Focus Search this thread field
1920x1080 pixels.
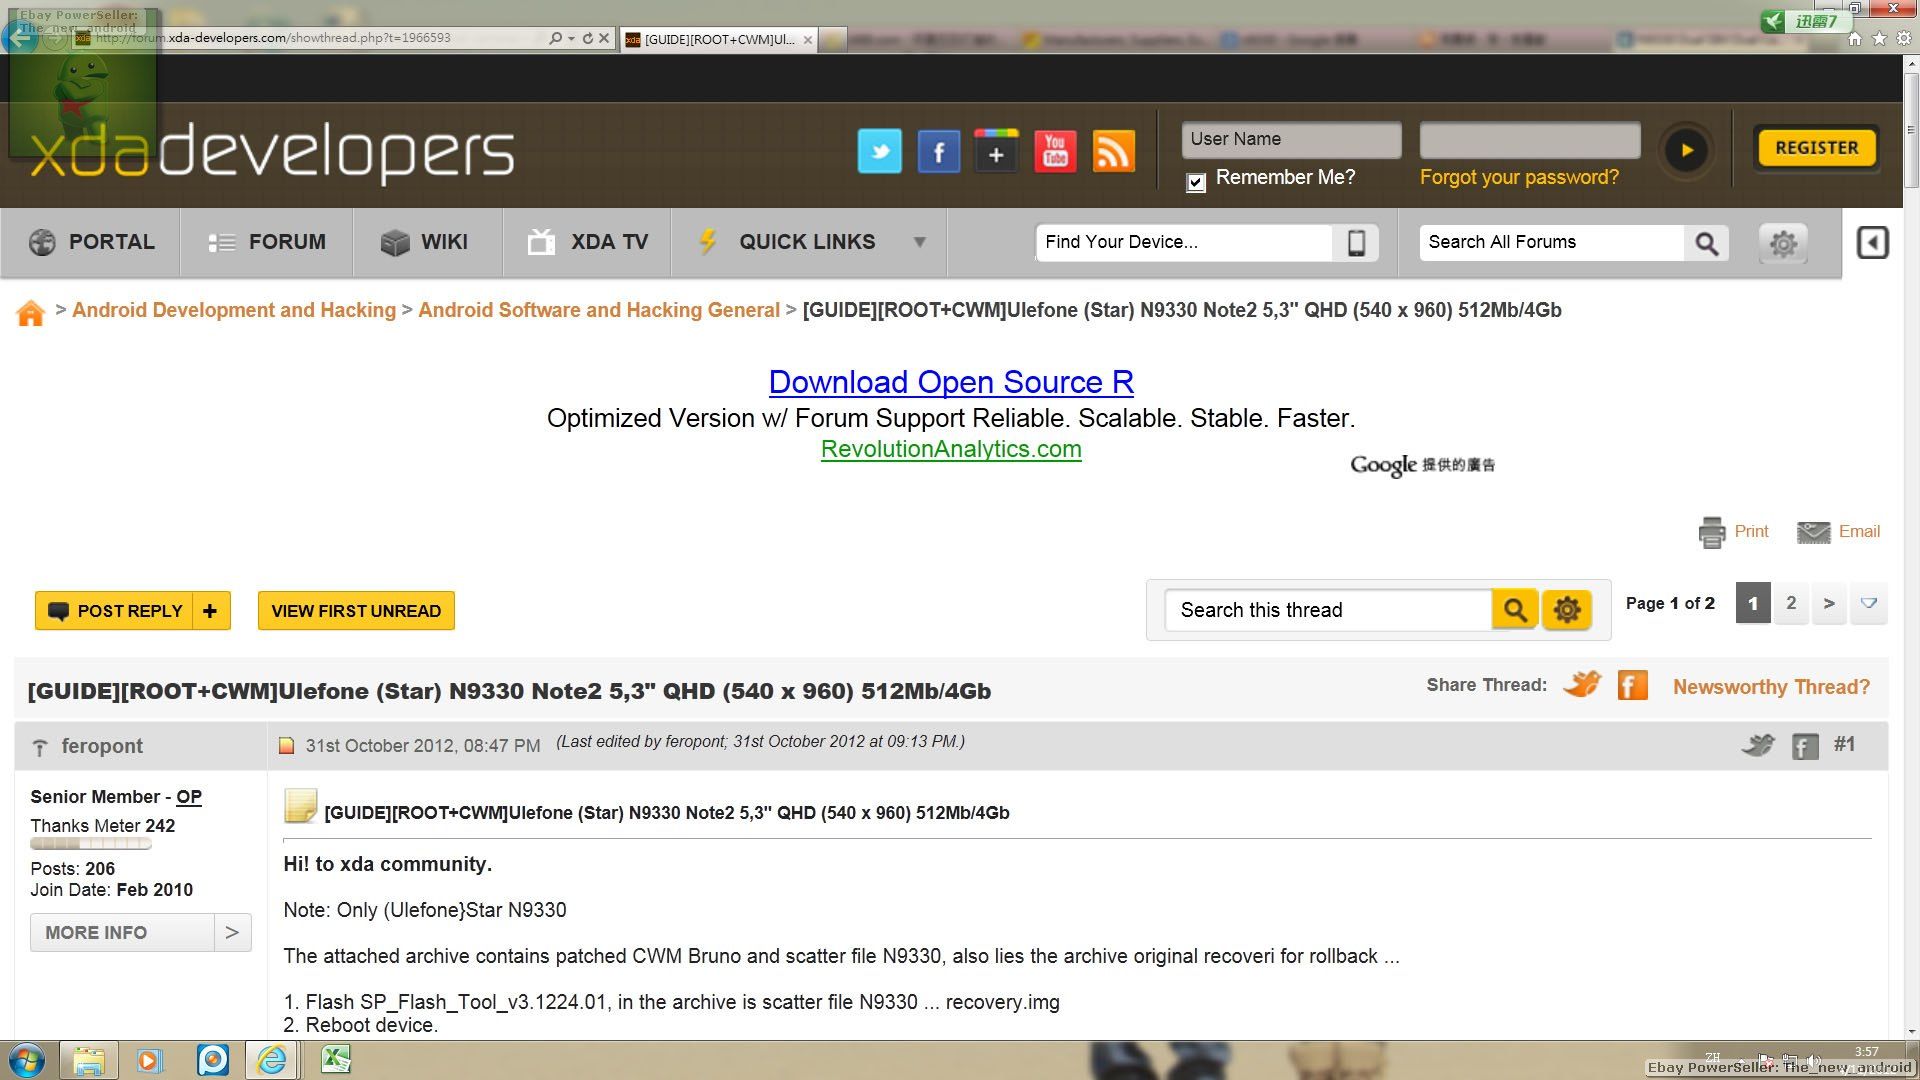(1328, 610)
